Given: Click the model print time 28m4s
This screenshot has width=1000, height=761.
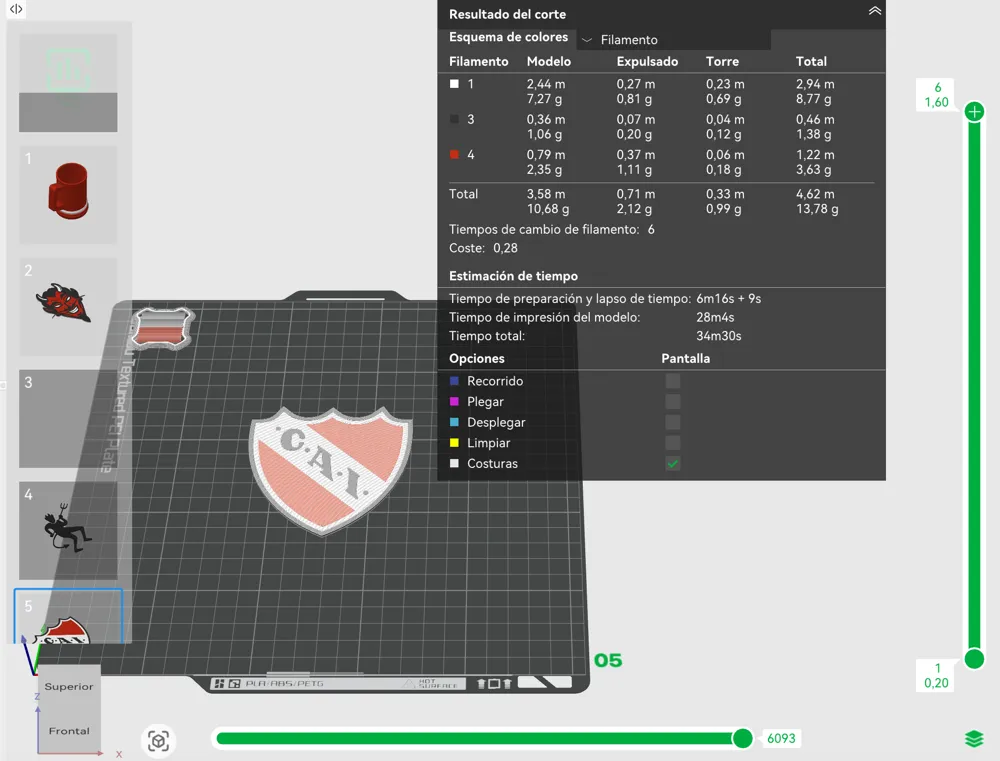Looking at the screenshot, I should [x=715, y=317].
